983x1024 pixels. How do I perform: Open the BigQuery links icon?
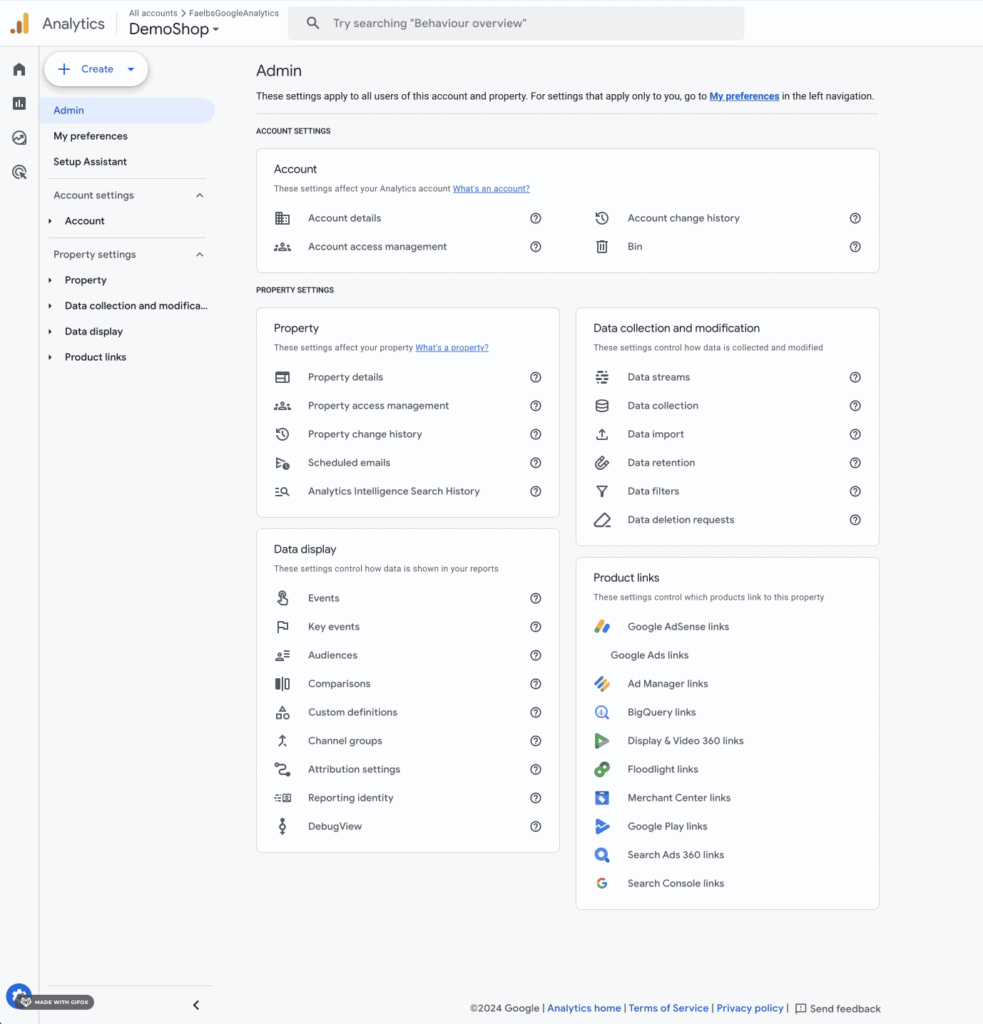click(601, 712)
